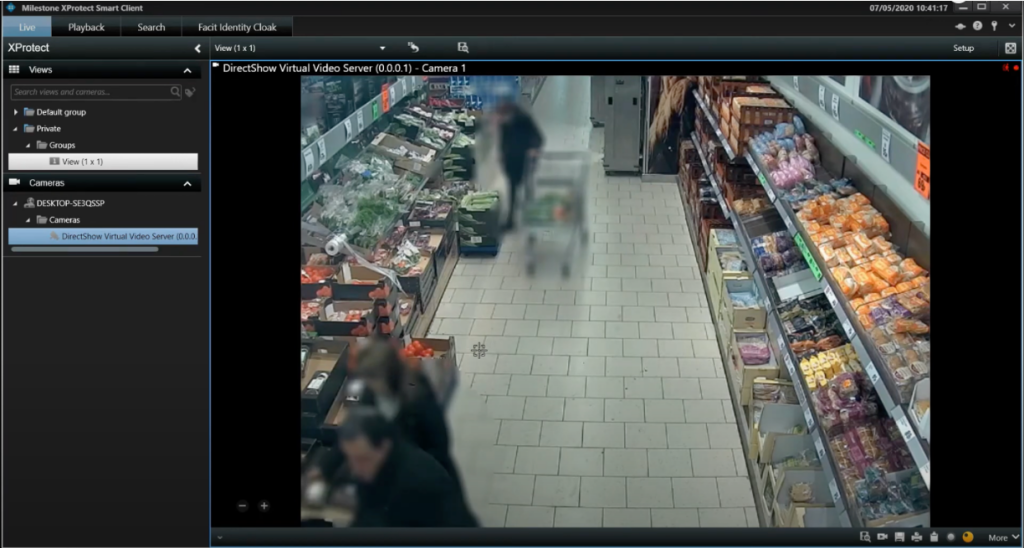This screenshot has height=548, width=1024.
Task: Collapse the Private folder tree arrow
Action: pos(16,129)
